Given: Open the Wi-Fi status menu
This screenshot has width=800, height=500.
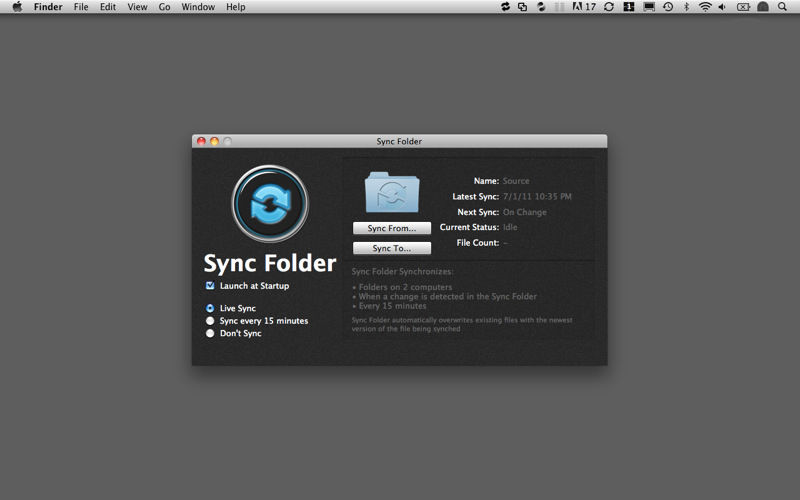Looking at the screenshot, I should pos(705,7).
